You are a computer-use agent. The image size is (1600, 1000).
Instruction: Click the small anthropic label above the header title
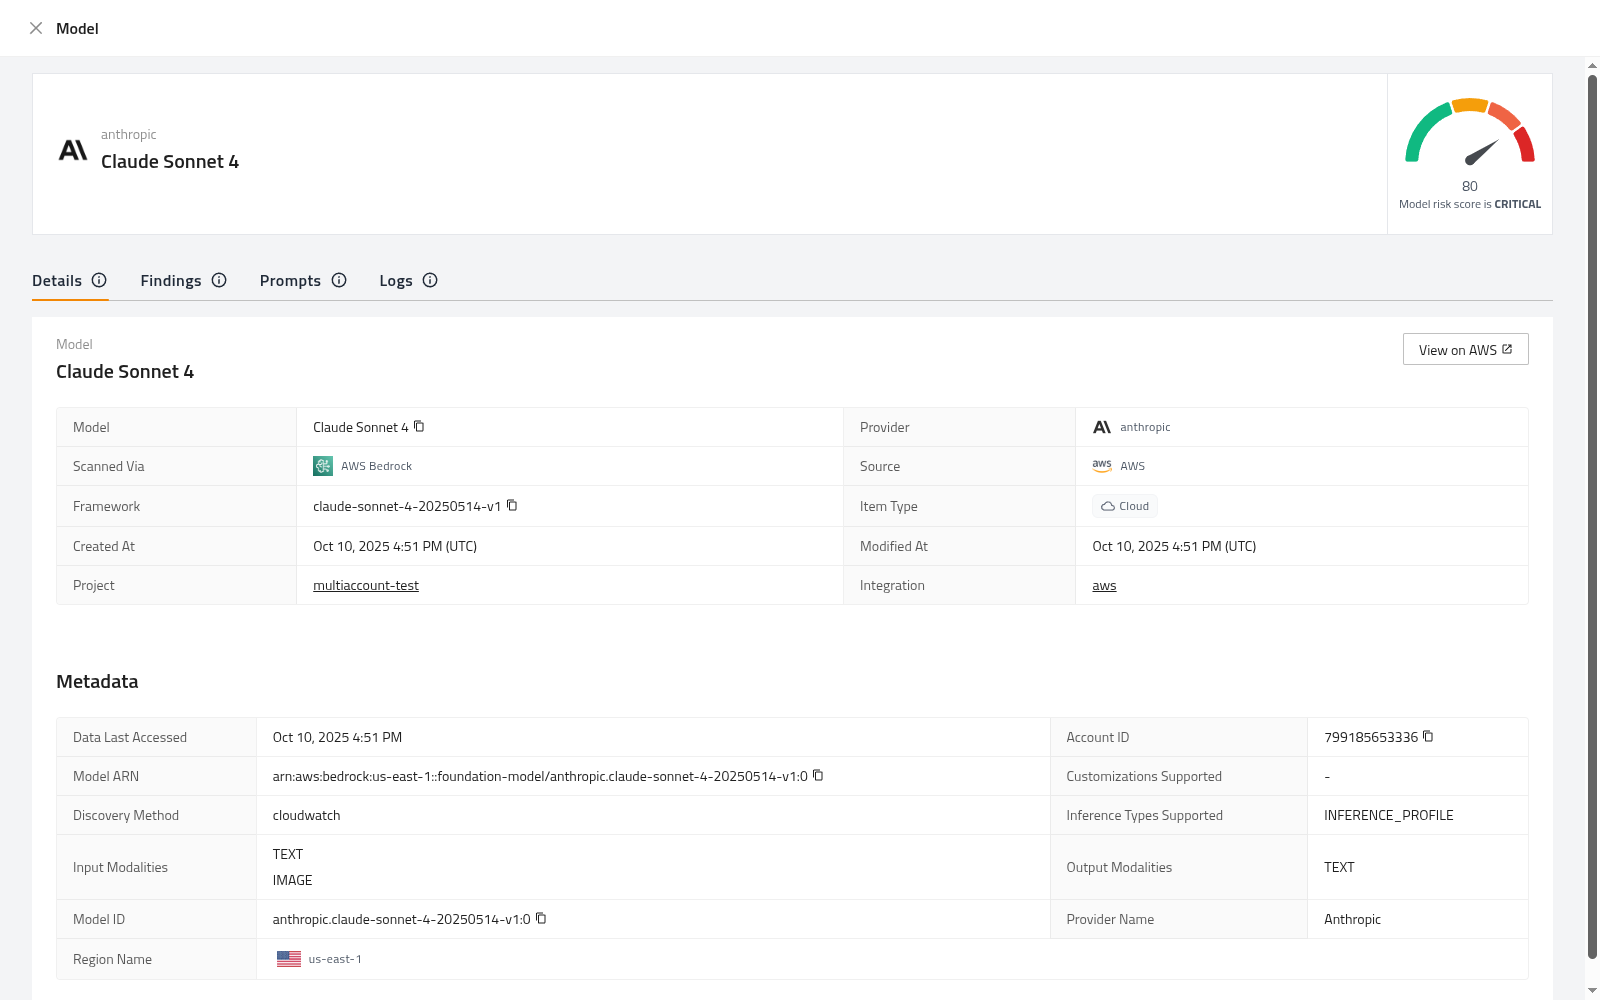click(128, 134)
